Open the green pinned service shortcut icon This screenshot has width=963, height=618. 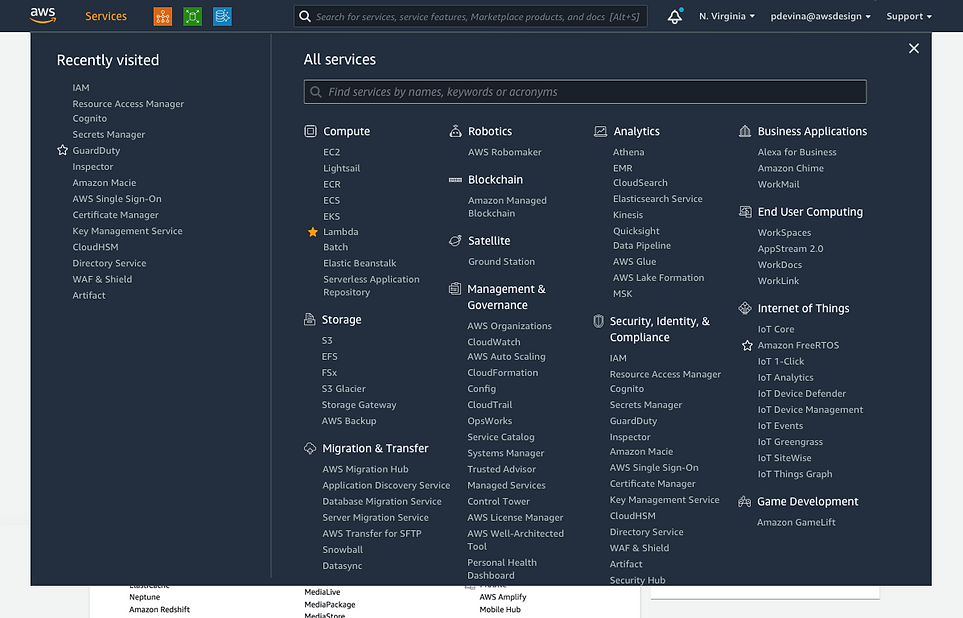192,17
